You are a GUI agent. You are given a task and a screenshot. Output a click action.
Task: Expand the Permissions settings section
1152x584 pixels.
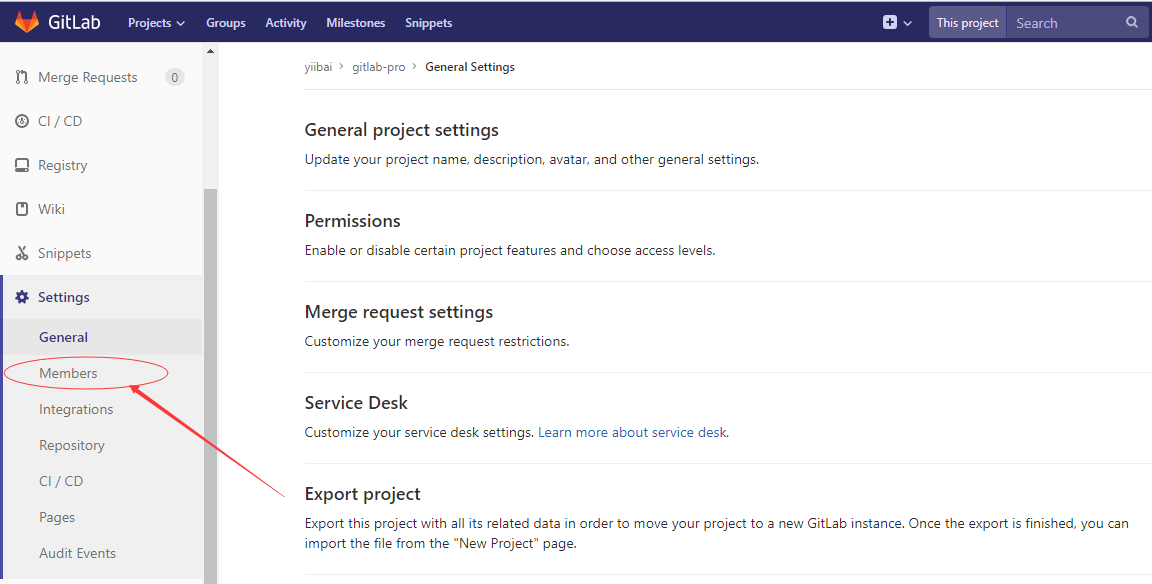(353, 220)
